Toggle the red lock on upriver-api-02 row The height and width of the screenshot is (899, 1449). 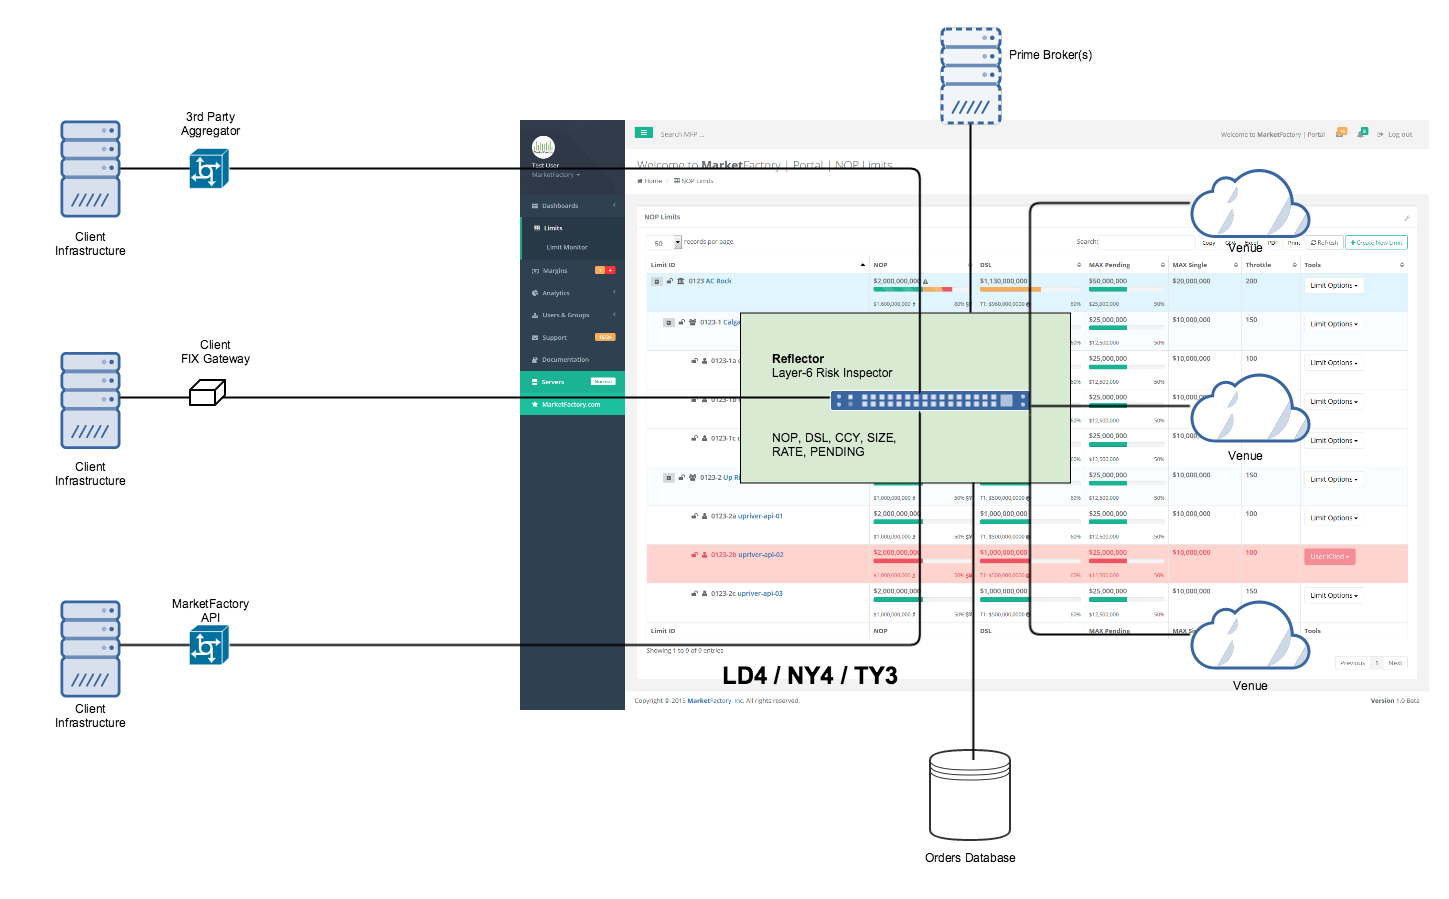point(693,555)
